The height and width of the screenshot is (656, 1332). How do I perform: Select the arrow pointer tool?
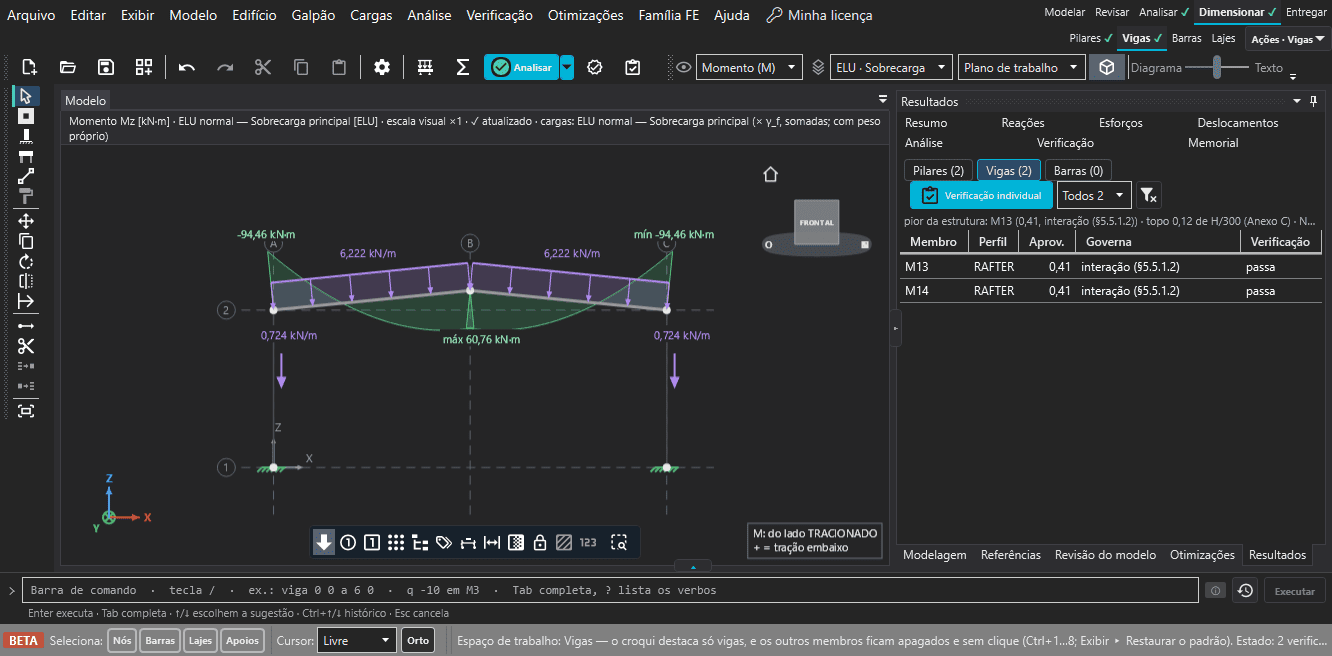[26, 96]
